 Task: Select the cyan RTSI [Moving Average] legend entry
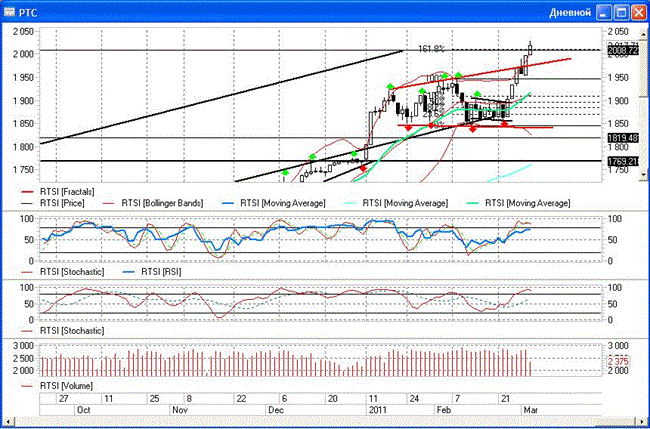point(396,203)
